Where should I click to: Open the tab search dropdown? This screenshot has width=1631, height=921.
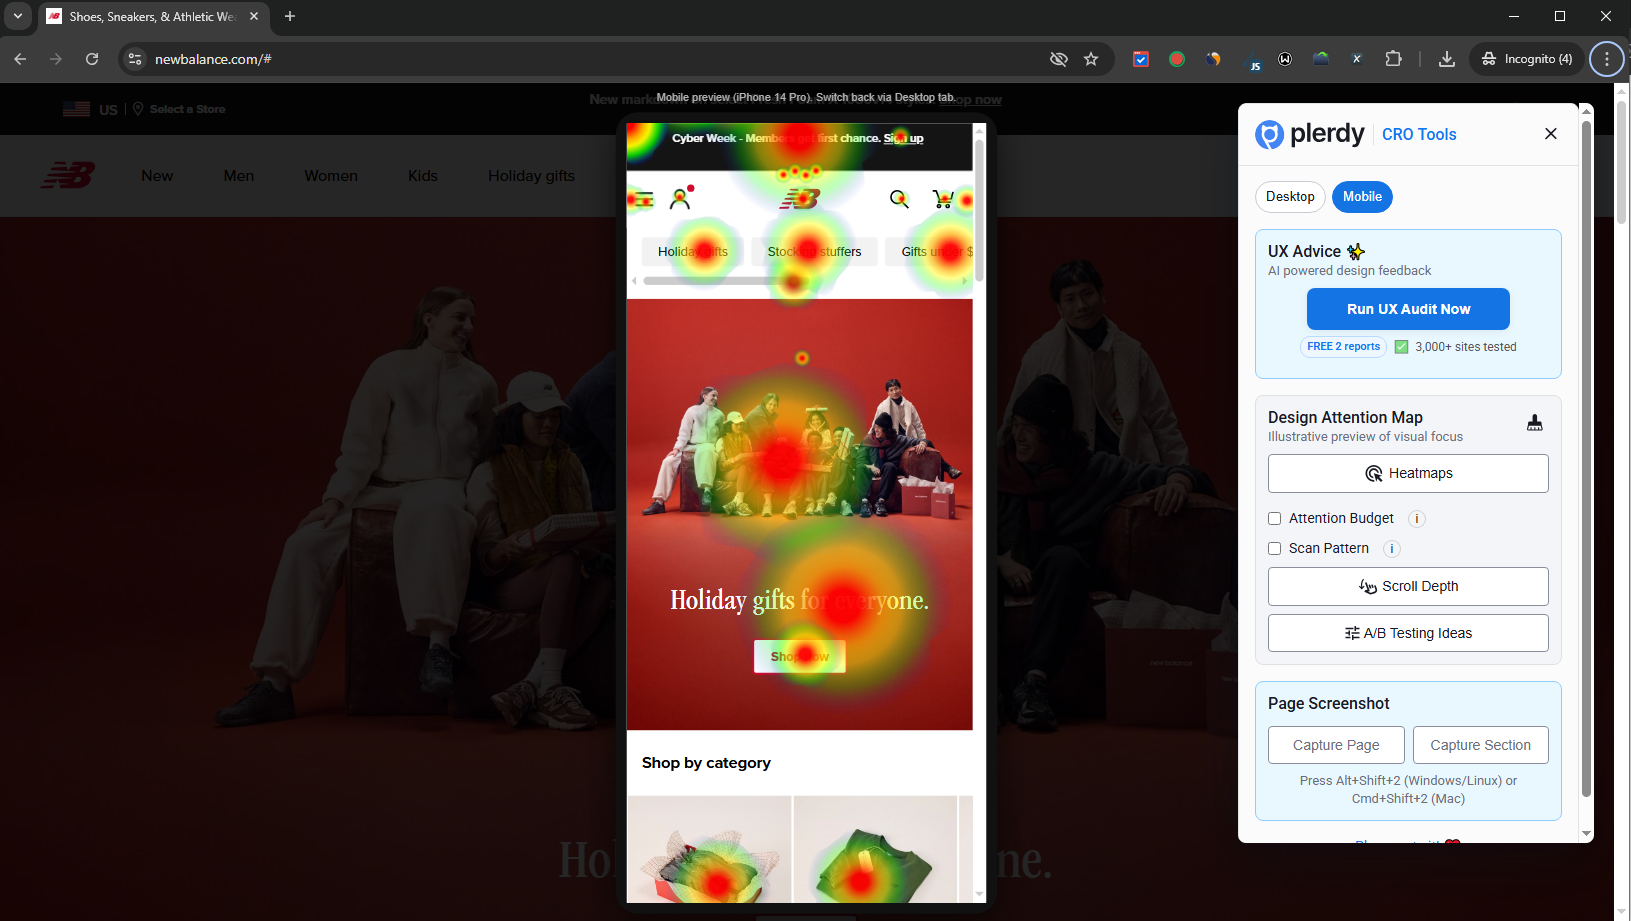click(17, 16)
